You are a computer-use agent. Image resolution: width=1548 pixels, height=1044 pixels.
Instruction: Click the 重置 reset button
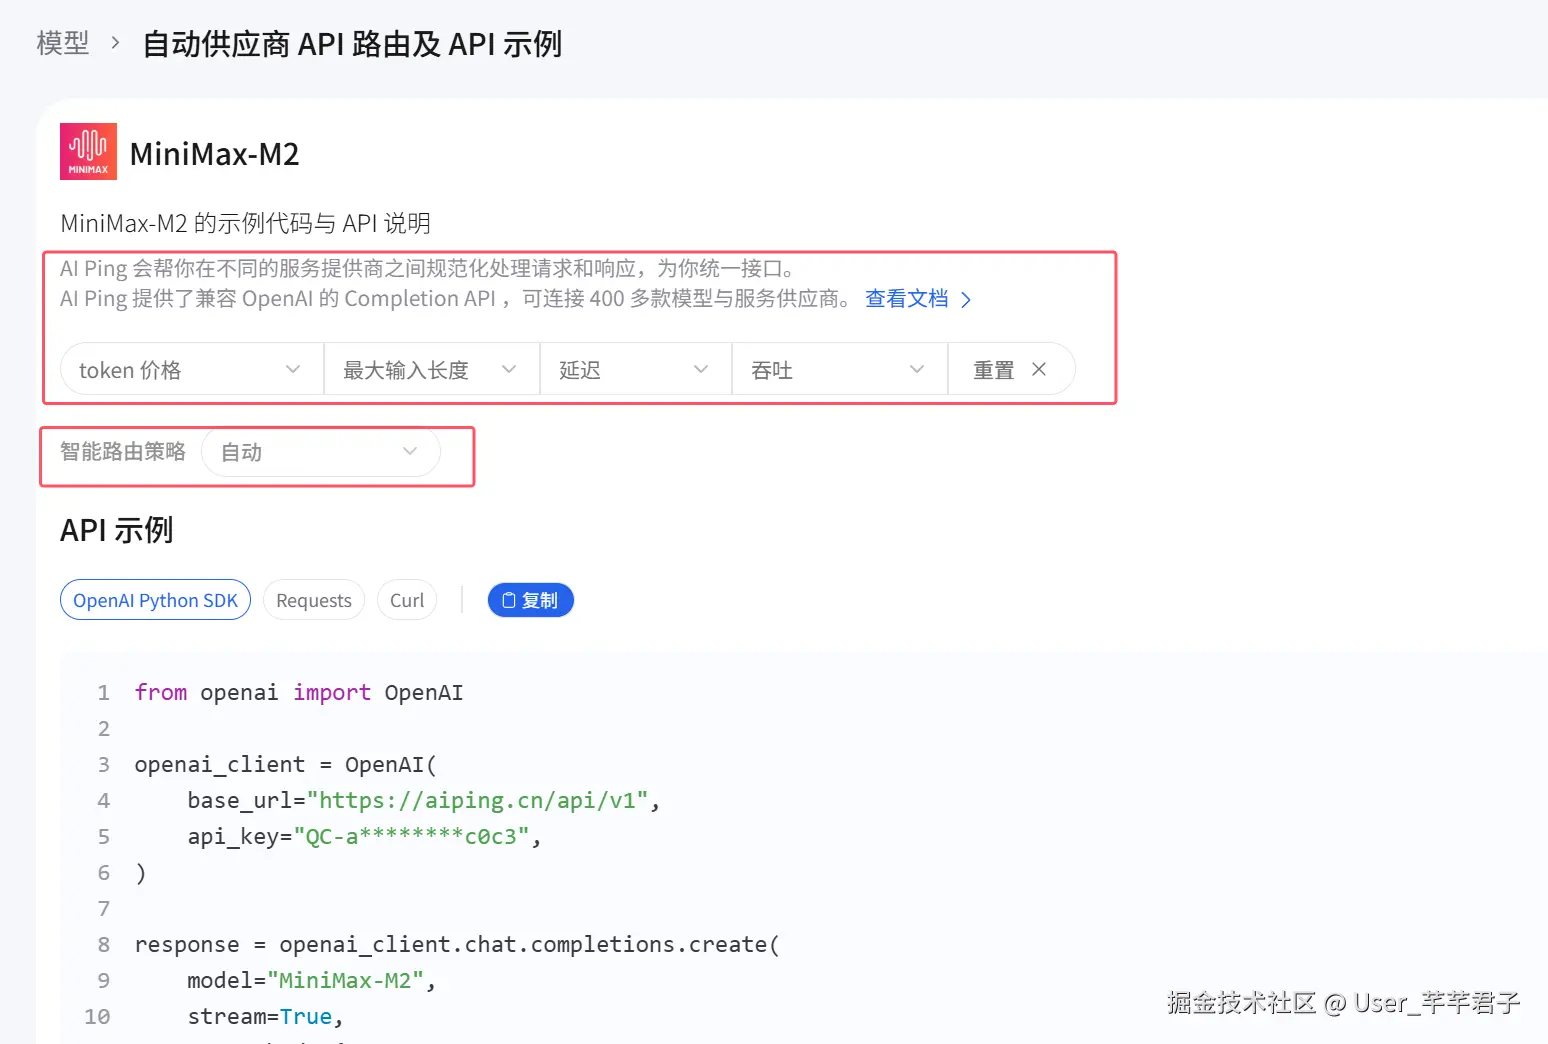tap(1011, 369)
